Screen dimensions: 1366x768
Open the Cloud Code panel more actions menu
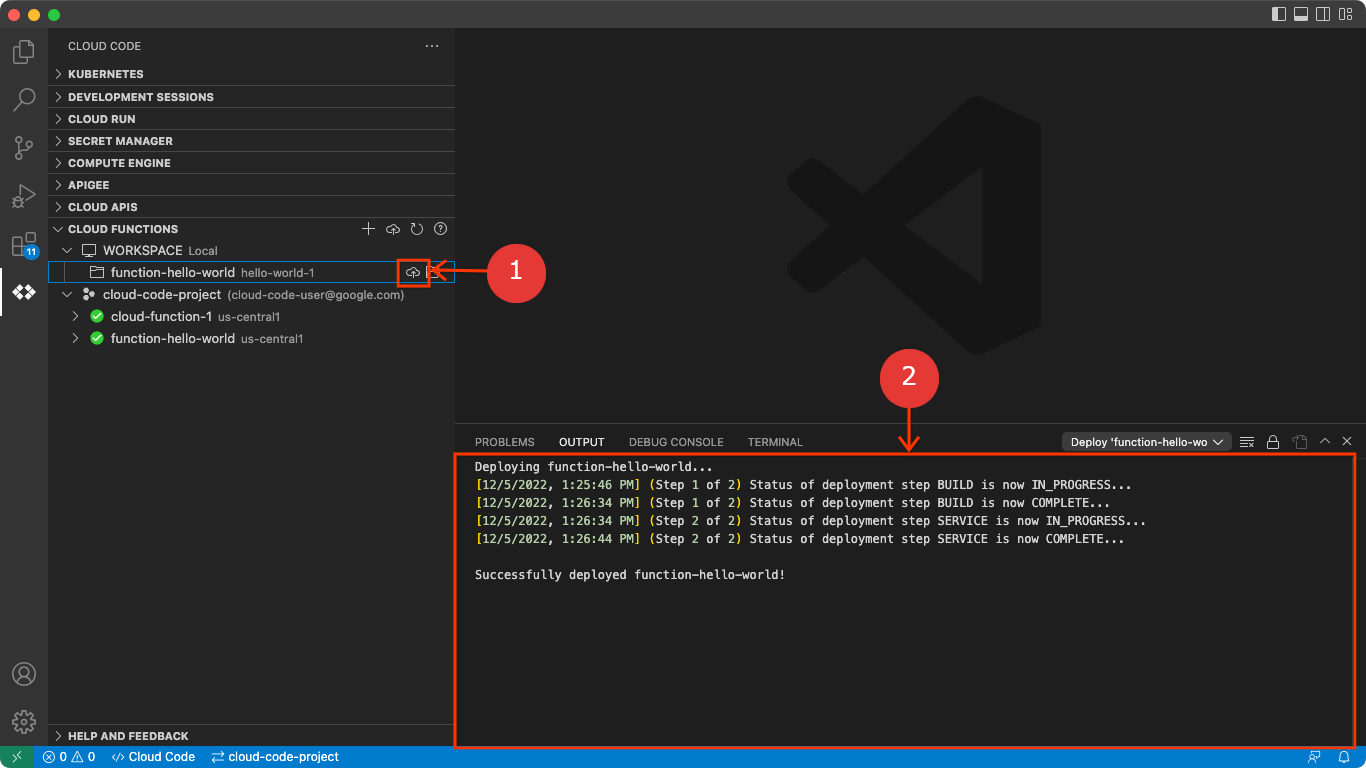(x=432, y=46)
